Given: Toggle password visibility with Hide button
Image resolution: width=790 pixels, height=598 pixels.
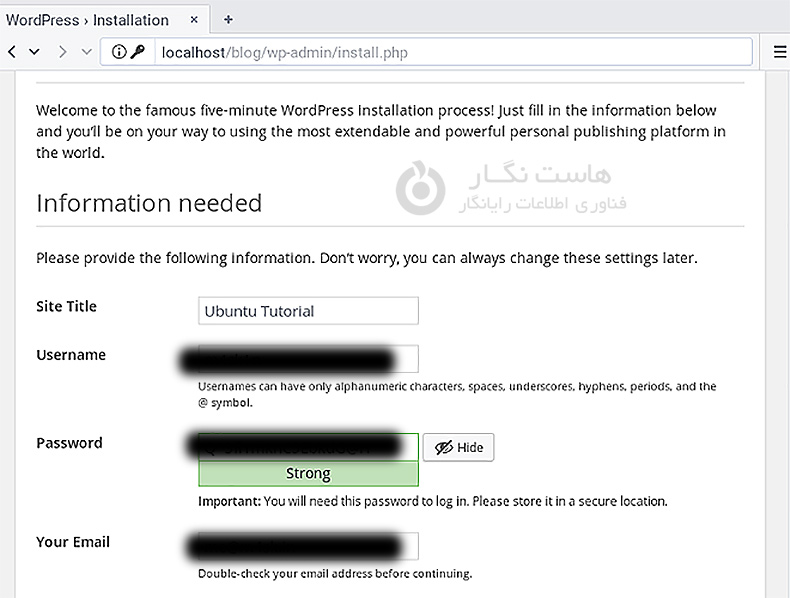Looking at the screenshot, I should pos(458,447).
